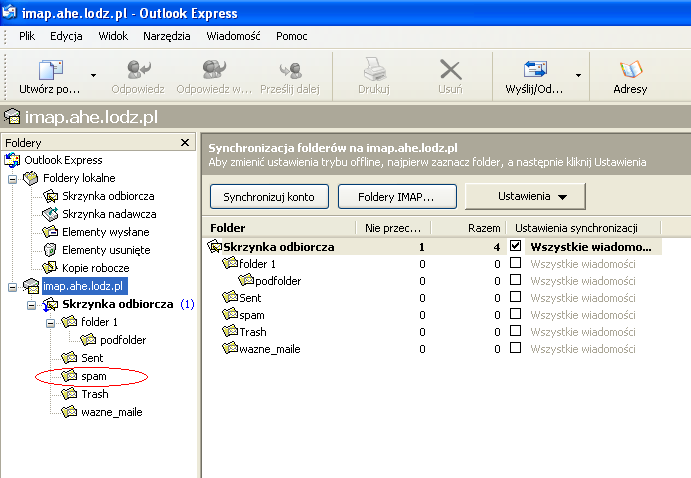Click Ustawienia synchronizacji column header
The width and height of the screenshot is (691, 478).
pyautogui.click(x=584, y=228)
